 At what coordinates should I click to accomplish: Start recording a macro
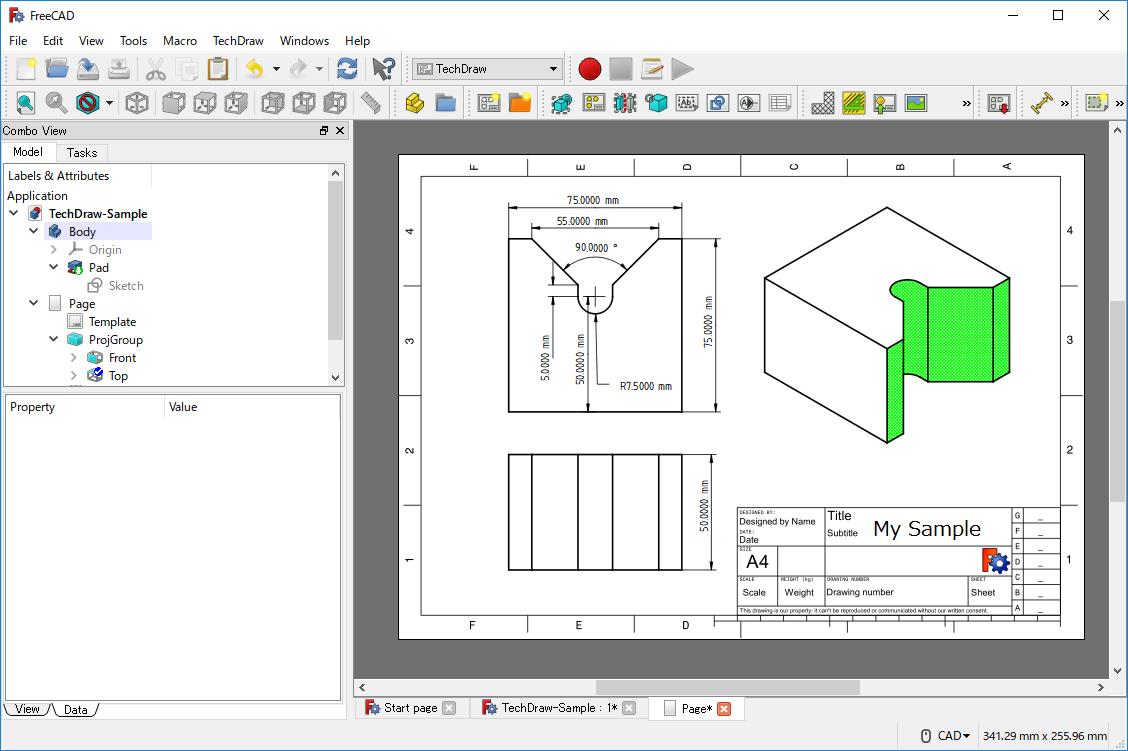point(589,68)
